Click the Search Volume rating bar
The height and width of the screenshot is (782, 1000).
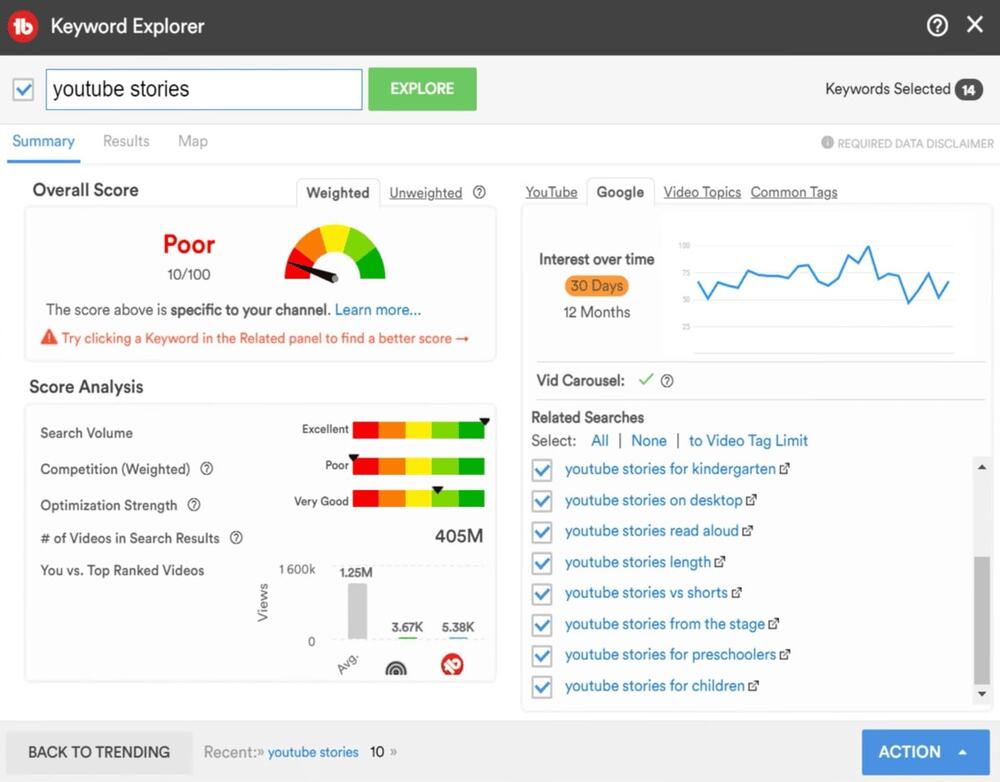click(x=418, y=430)
